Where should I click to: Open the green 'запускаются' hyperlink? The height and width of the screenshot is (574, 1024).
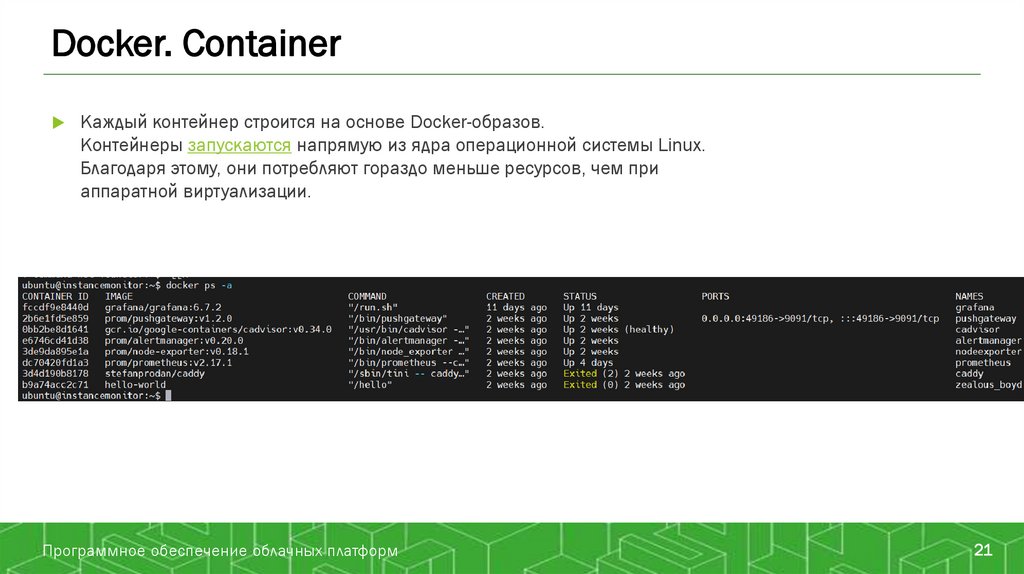tap(239, 145)
